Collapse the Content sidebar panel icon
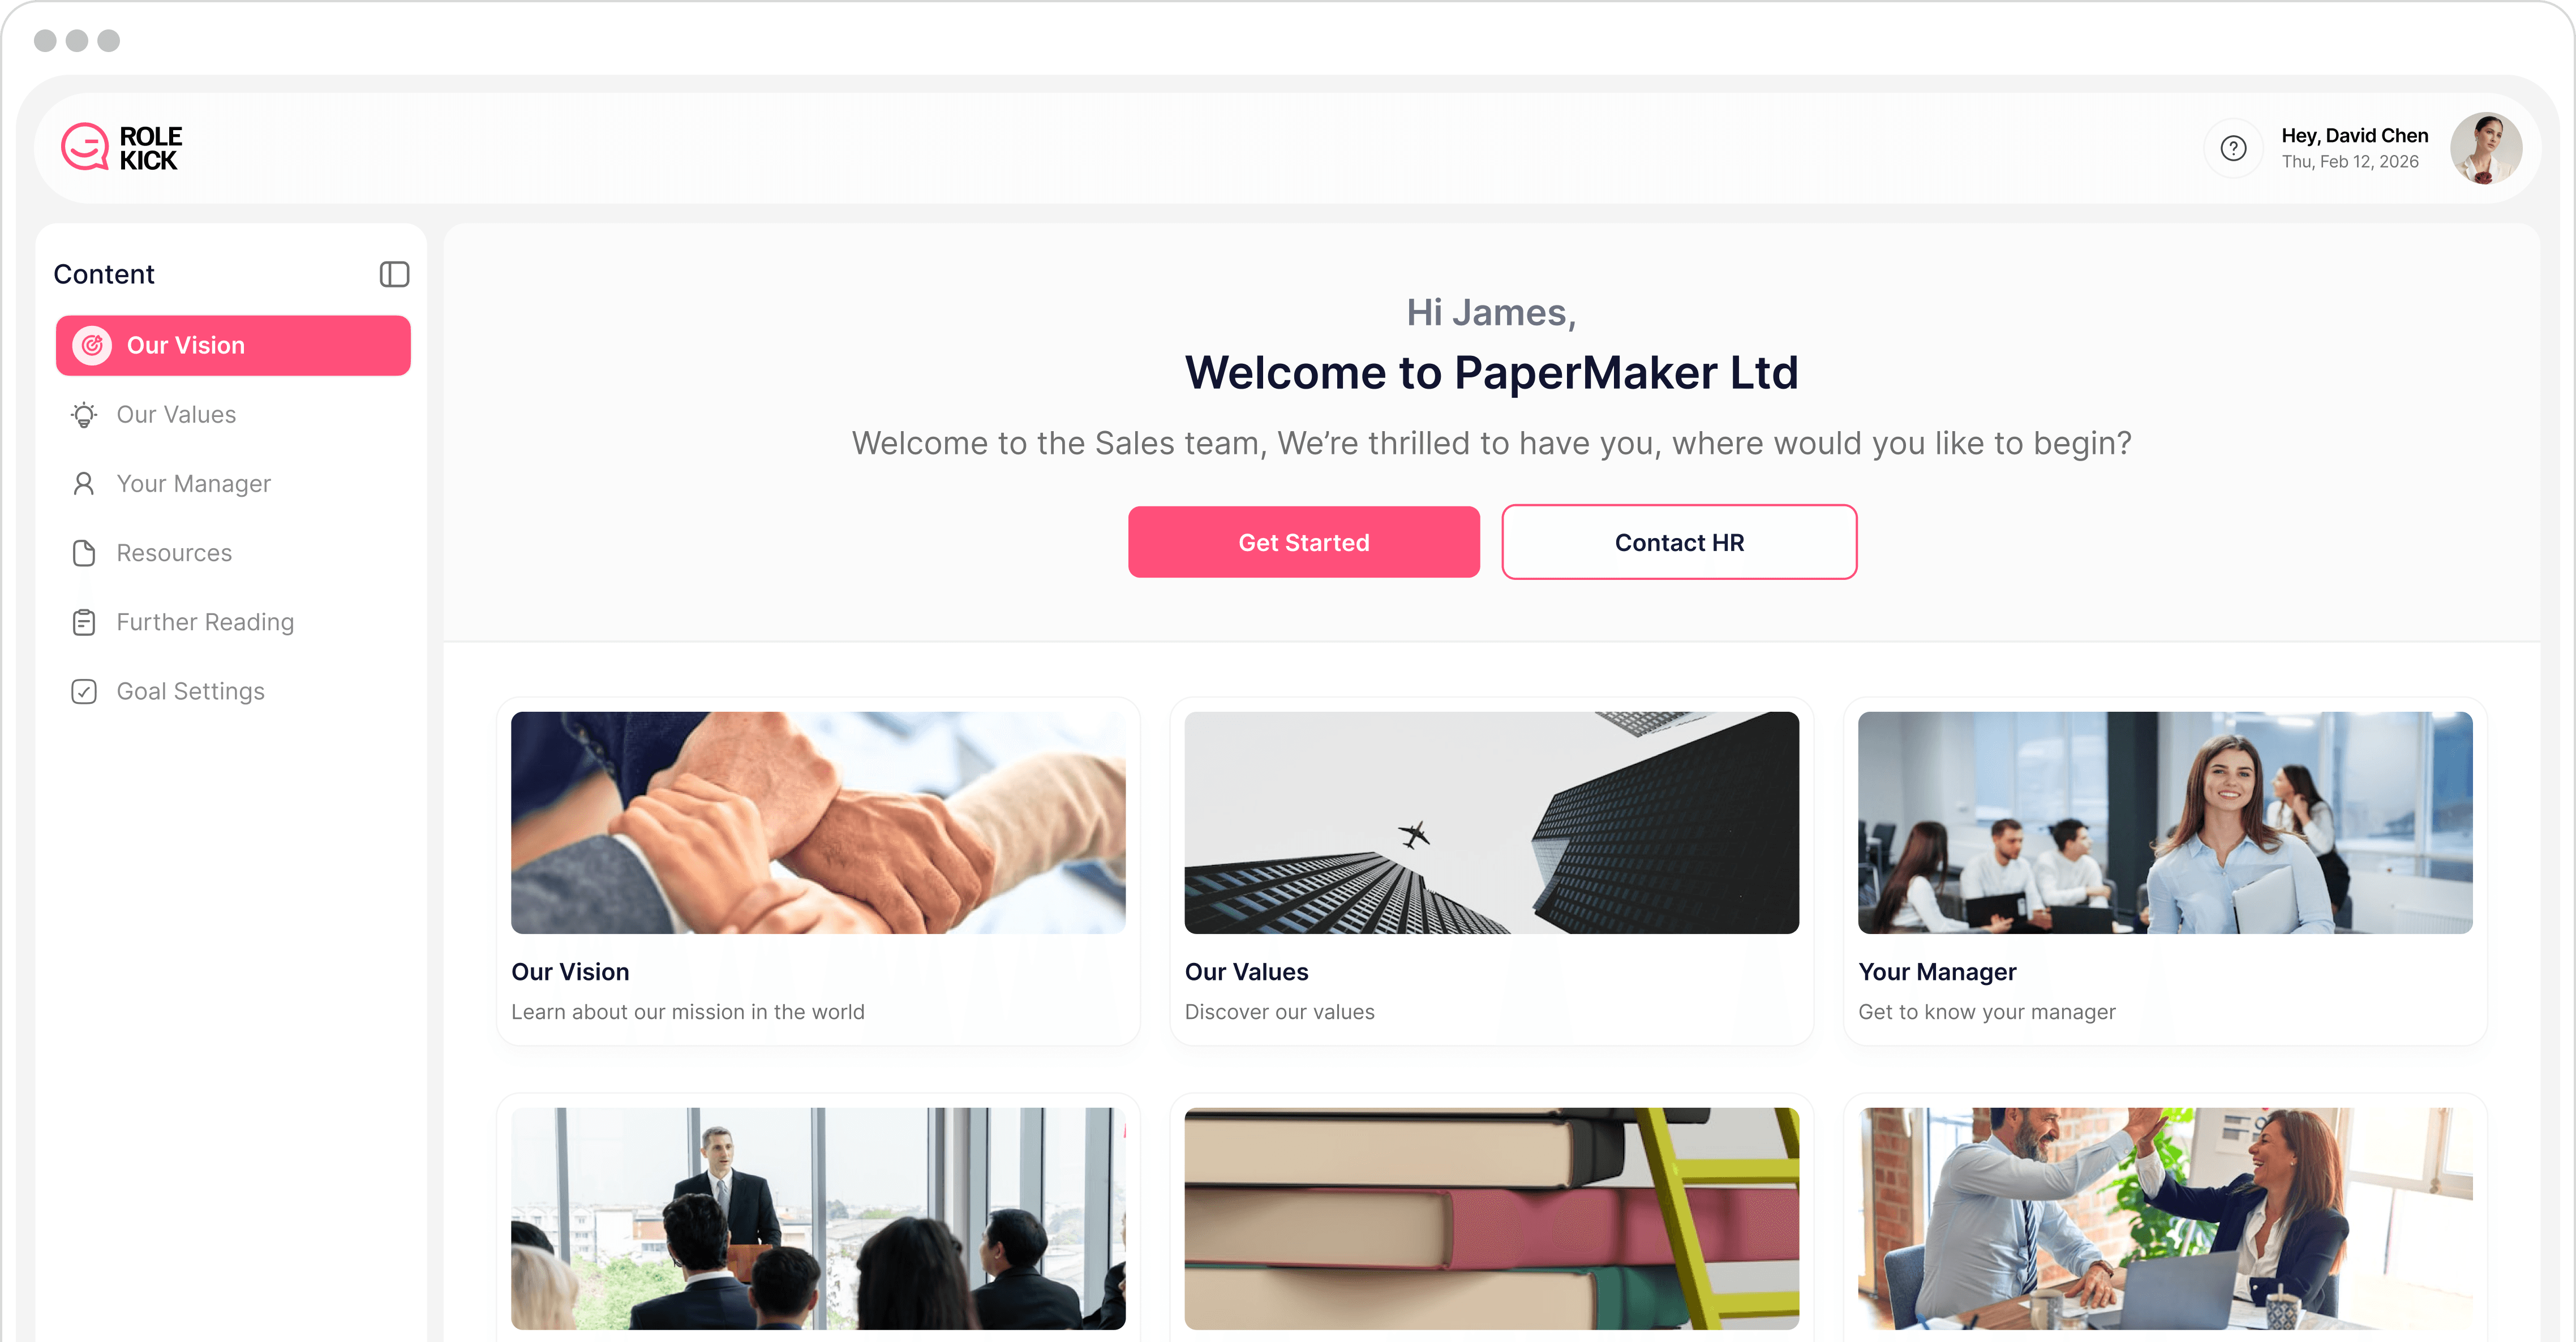This screenshot has height=1342, width=2576. pyautogui.click(x=394, y=274)
